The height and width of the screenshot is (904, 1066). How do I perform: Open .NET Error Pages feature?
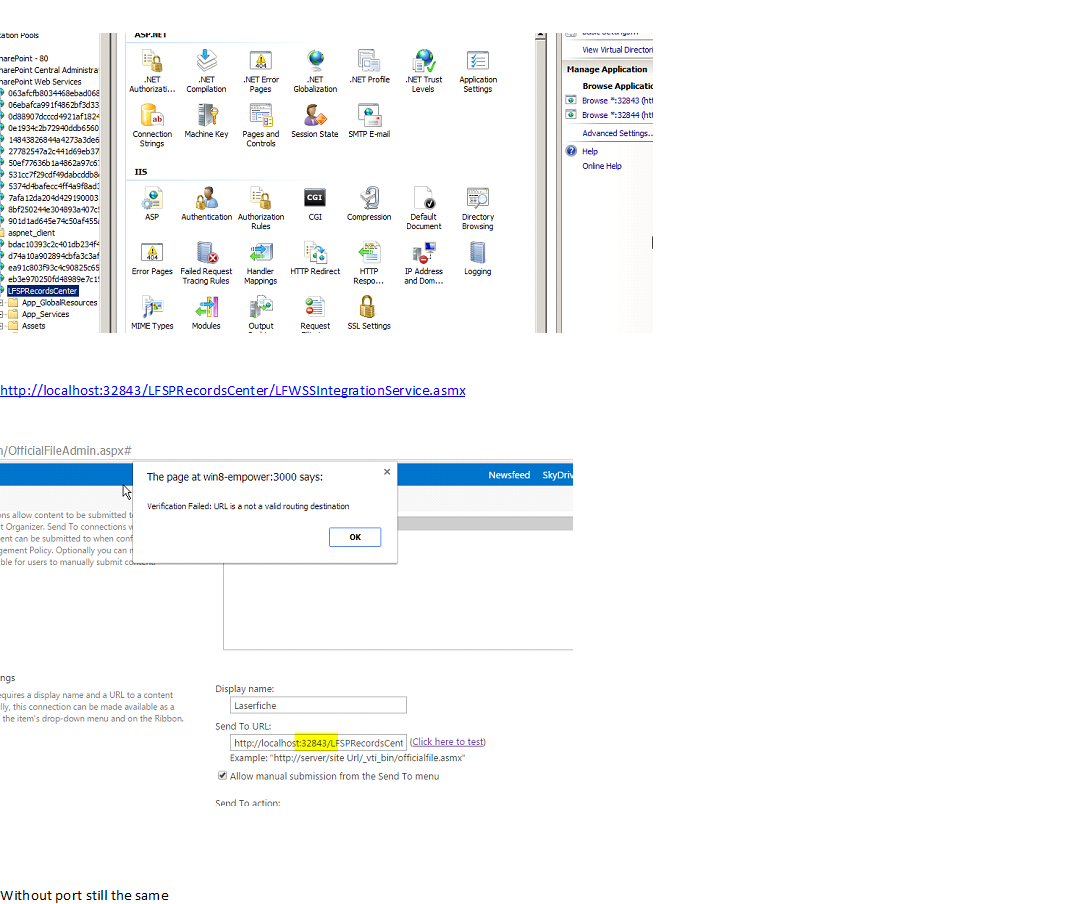coord(261,71)
